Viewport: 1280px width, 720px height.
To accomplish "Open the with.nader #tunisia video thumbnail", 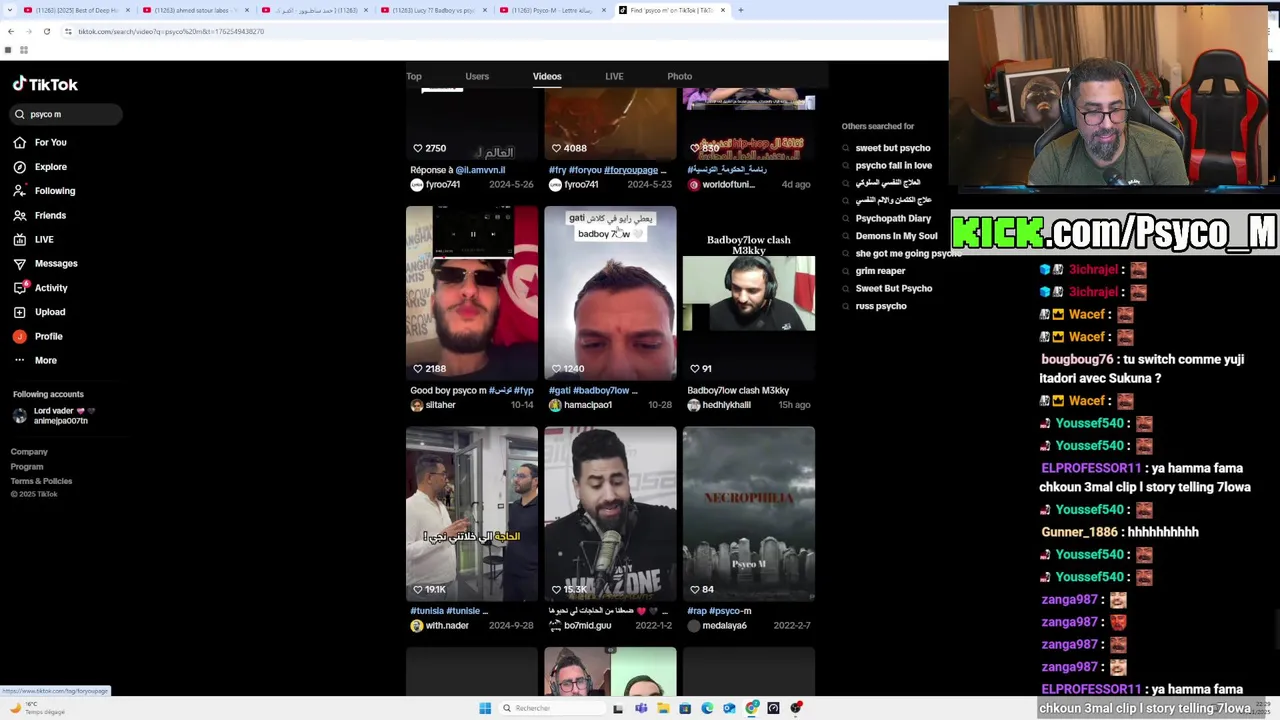I will 472,514.
